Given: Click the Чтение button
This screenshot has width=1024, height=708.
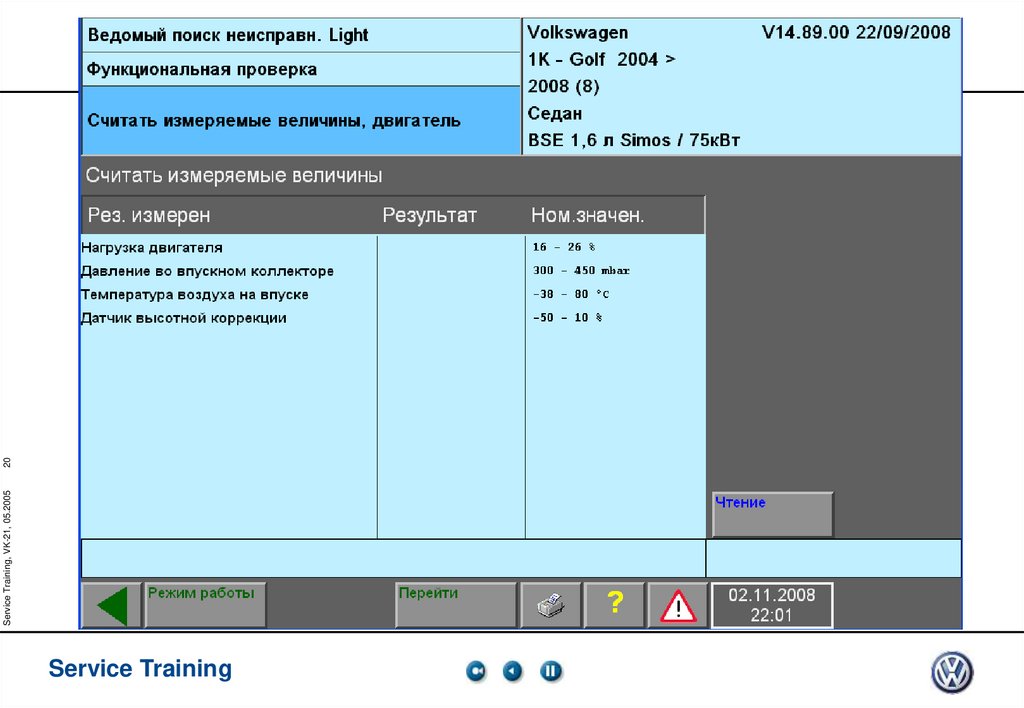Looking at the screenshot, I should coord(773,514).
